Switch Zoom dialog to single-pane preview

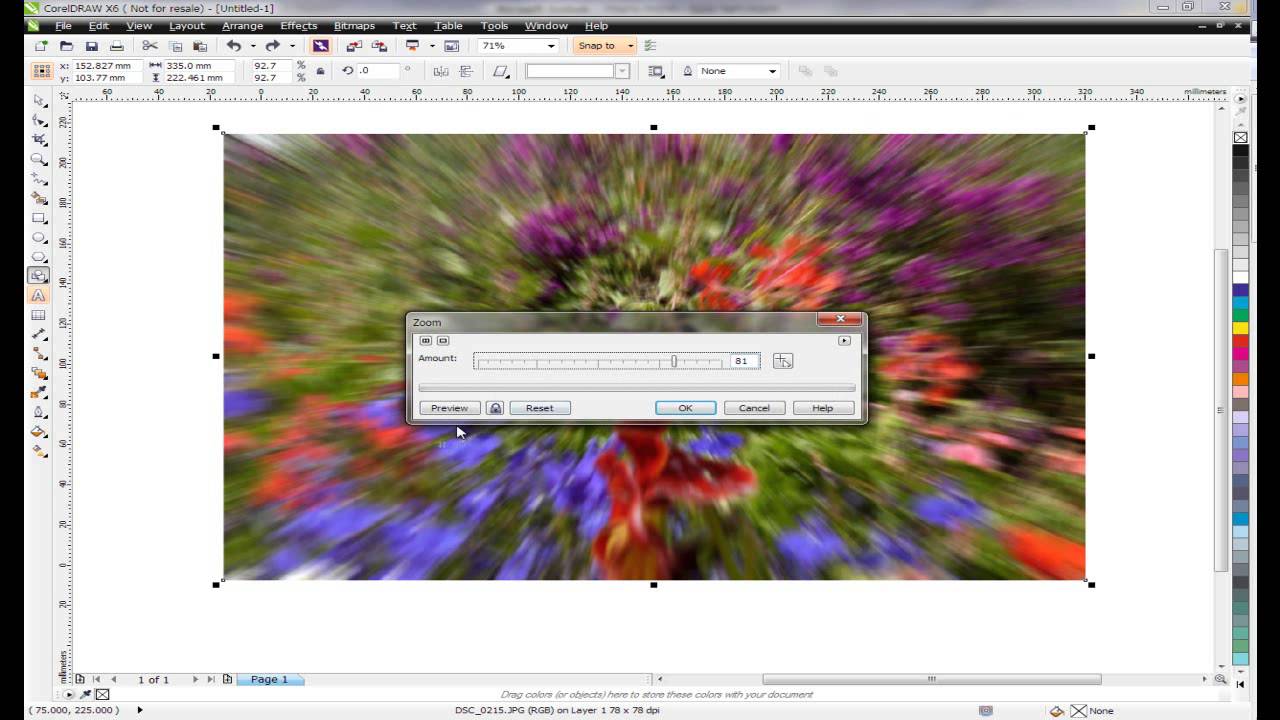[x=443, y=340]
